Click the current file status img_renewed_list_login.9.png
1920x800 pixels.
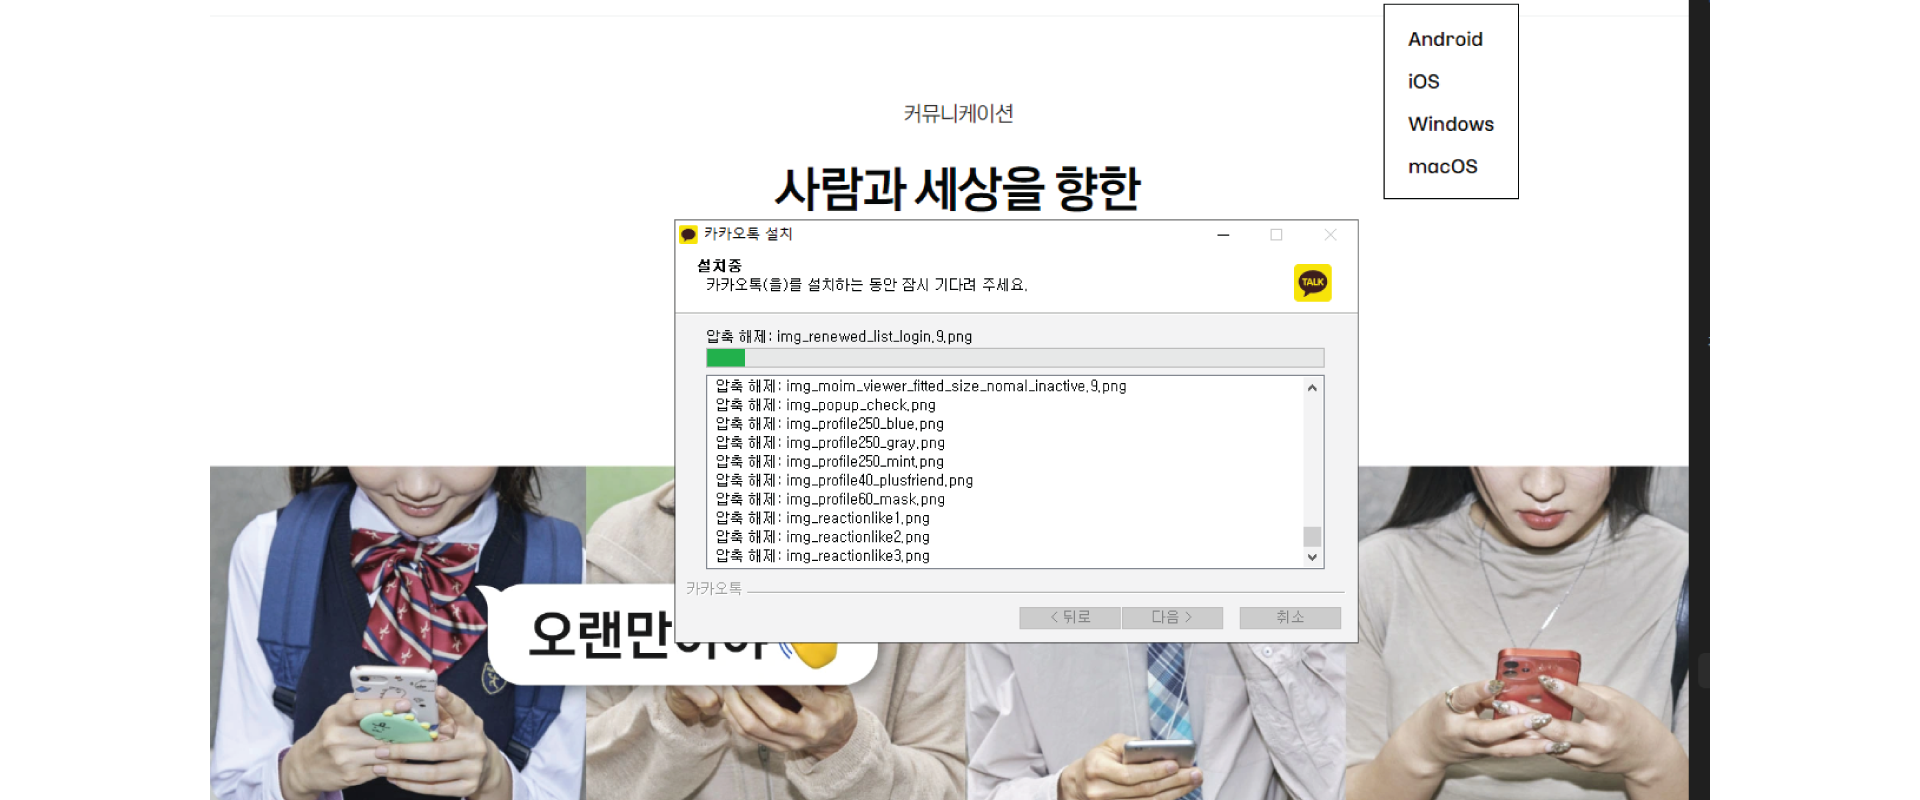839,337
